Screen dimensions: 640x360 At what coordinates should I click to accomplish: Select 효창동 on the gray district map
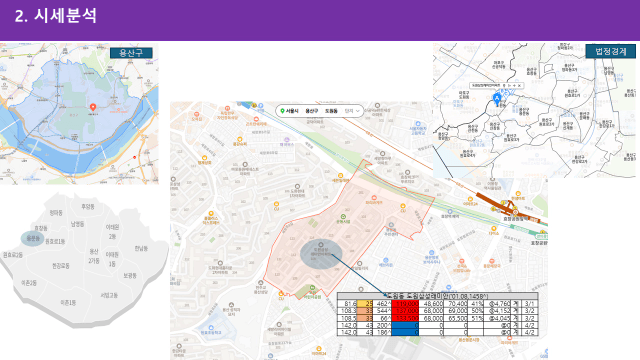[x=41, y=228]
